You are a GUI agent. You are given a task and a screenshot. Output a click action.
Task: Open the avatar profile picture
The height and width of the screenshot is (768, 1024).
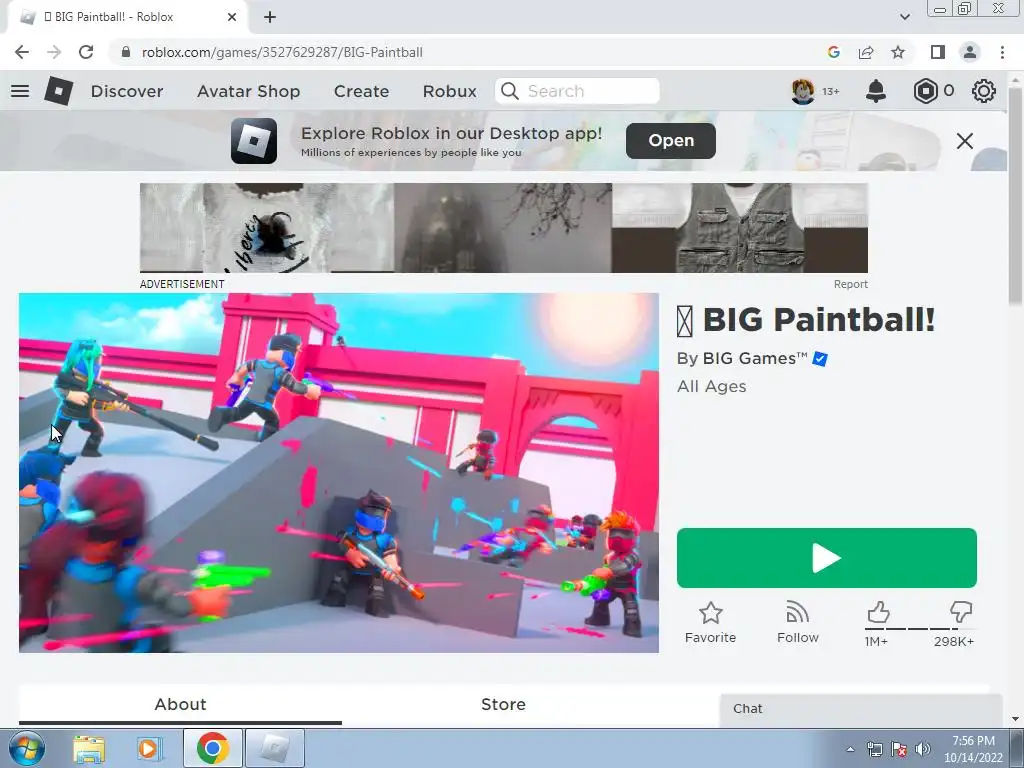803,91
